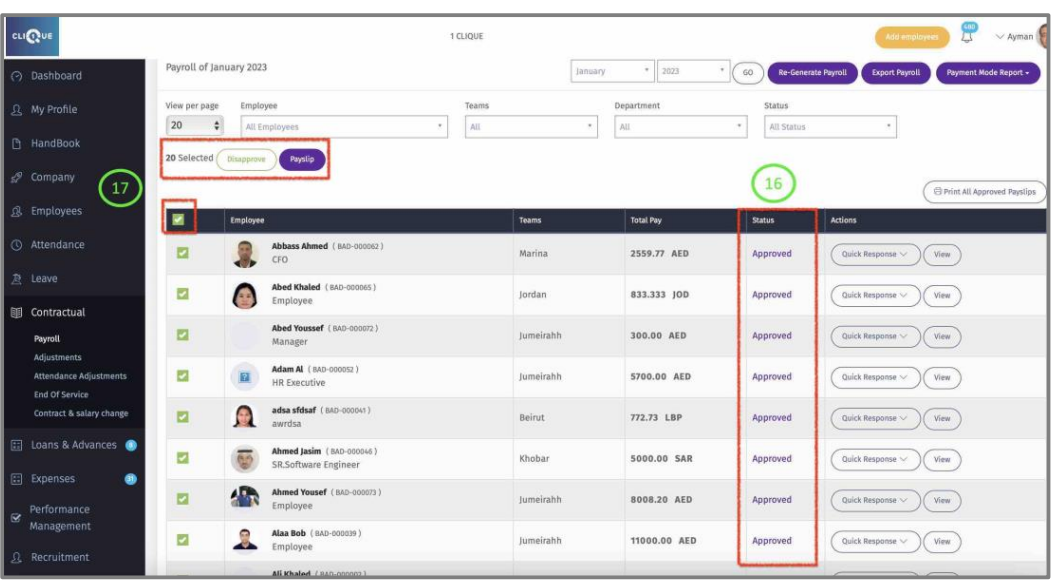Open the All Employees dropdown filter
1059x586 pixels.
(343, 127)
